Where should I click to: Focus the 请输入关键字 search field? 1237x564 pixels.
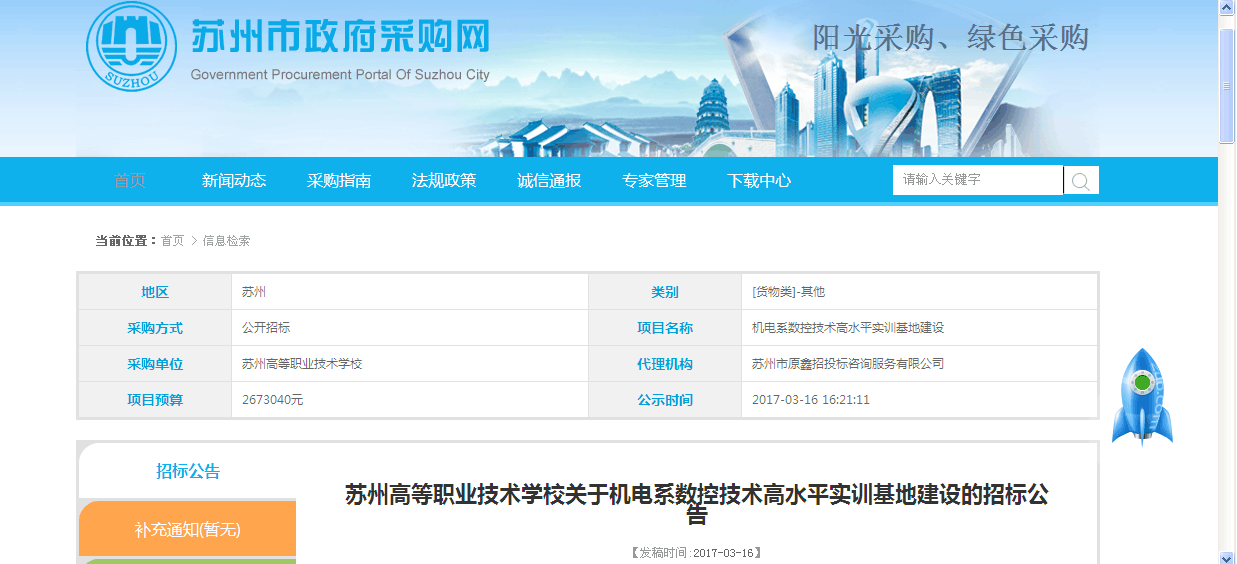[x=978, y=180]
